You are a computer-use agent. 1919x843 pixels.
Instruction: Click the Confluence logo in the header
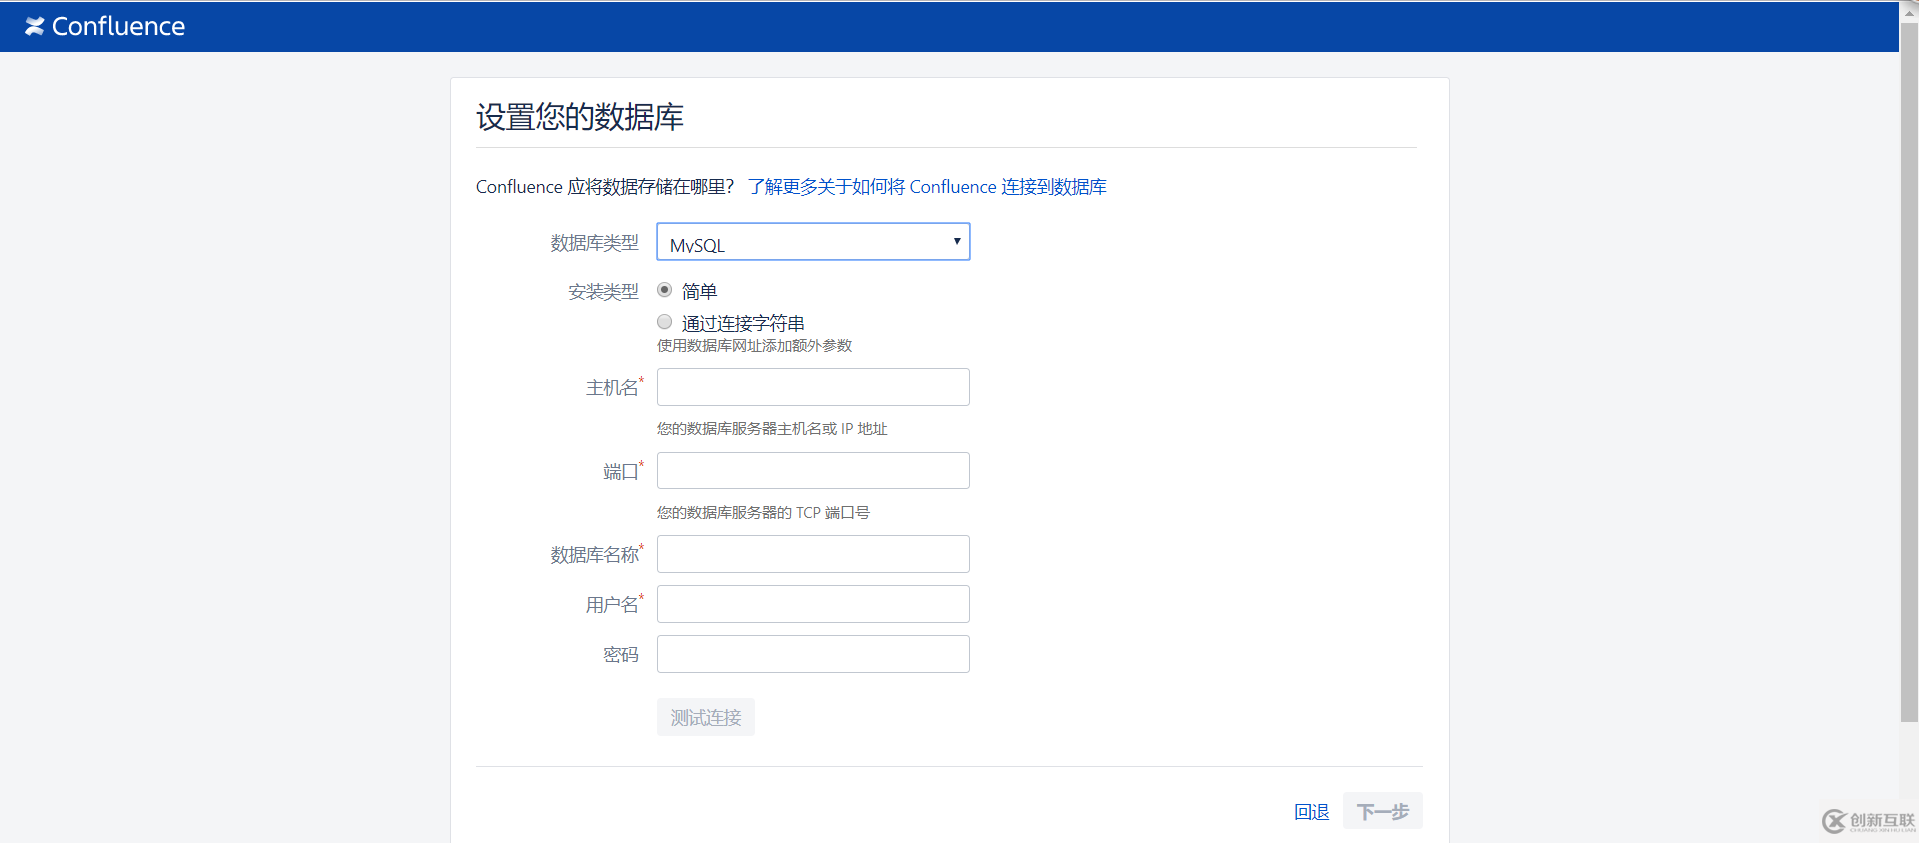click(x=105, y=26)
